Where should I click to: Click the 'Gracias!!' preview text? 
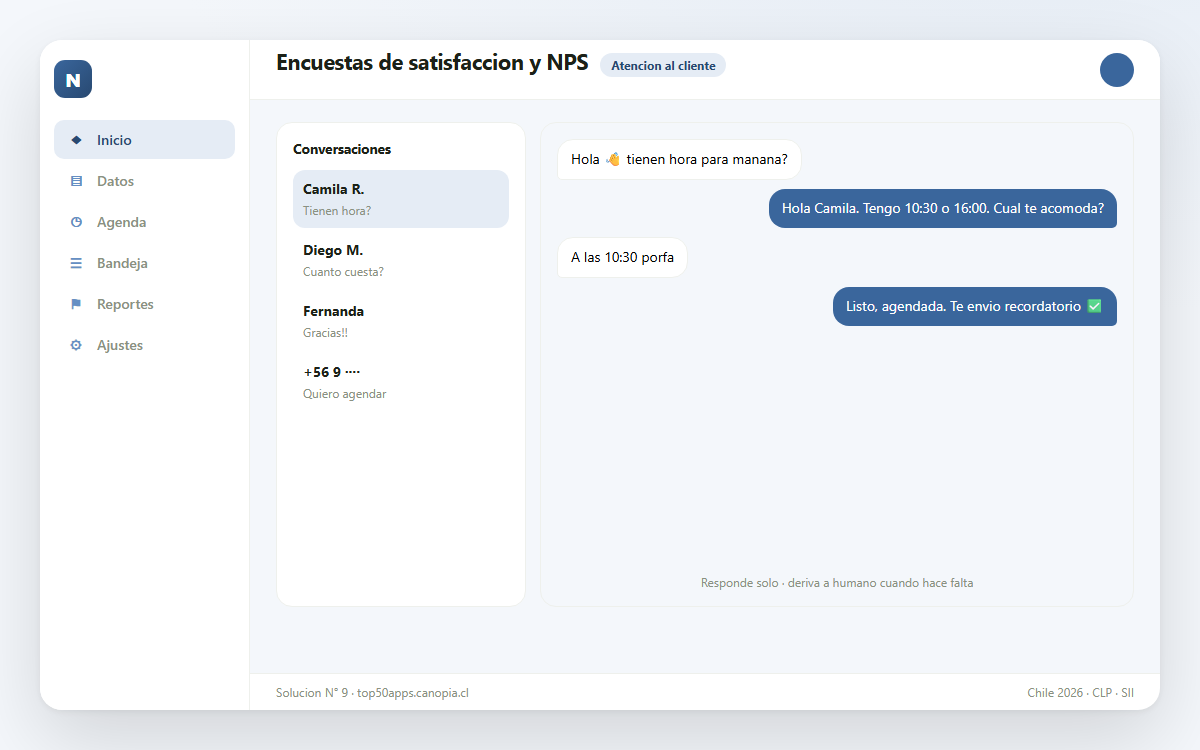325,332
